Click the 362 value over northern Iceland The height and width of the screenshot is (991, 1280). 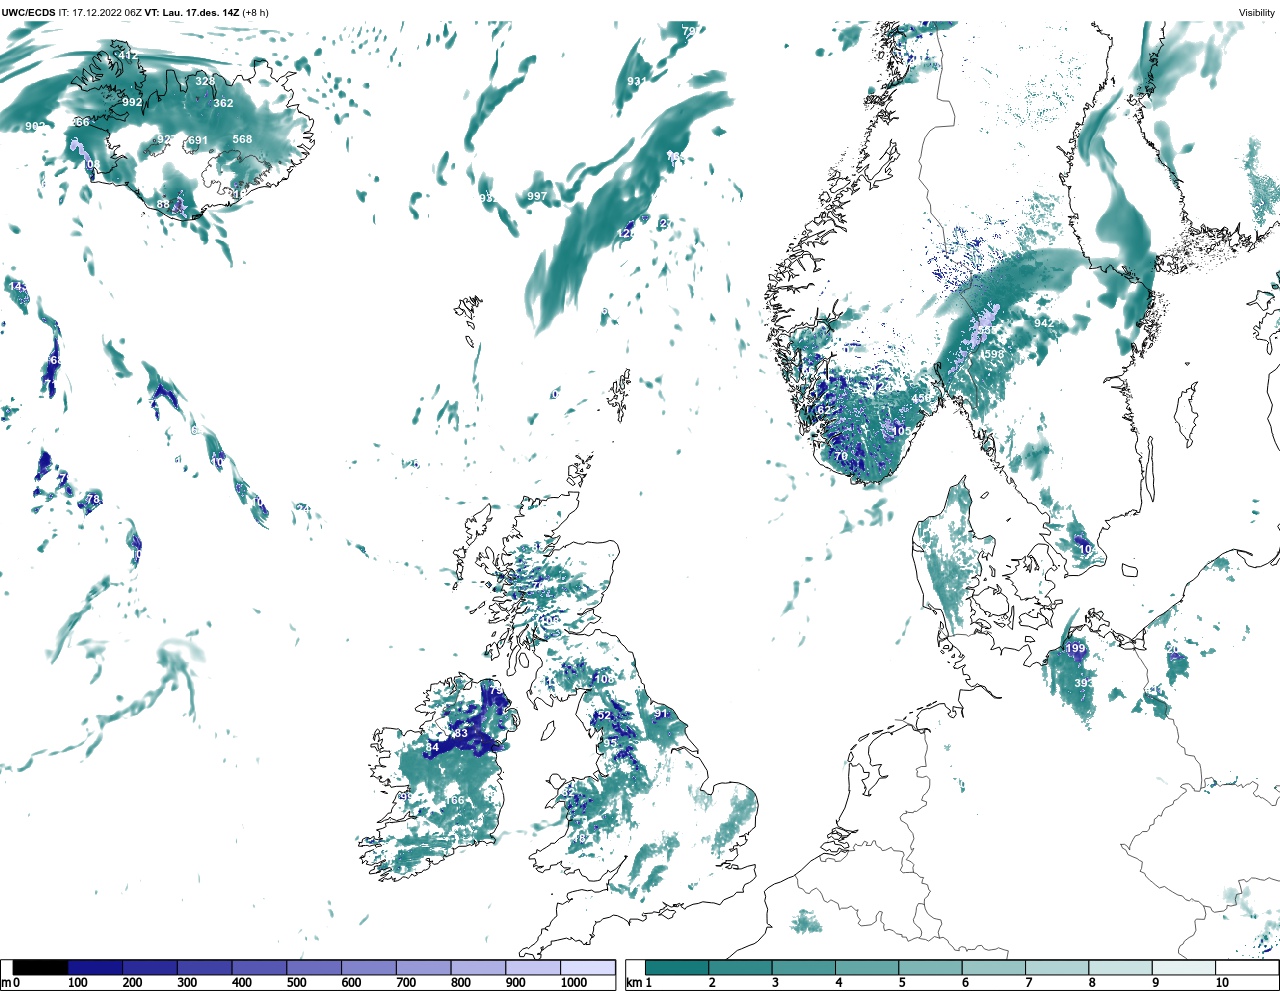point(223,104)
